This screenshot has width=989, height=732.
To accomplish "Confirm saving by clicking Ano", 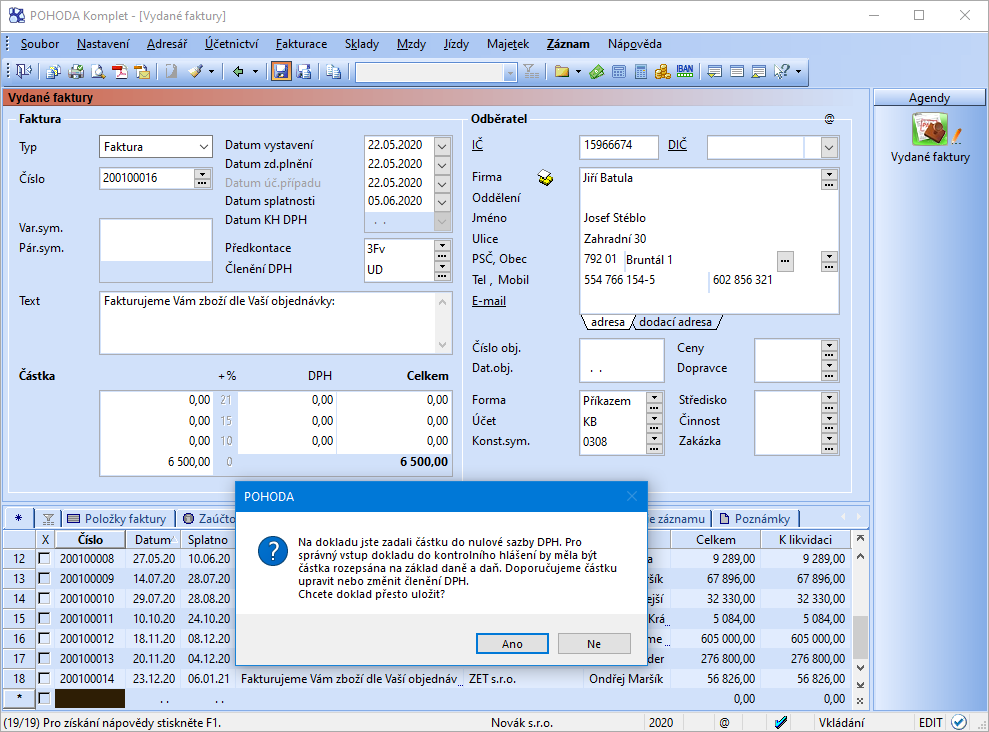I will pyautogui.click(x=512, y=644).
